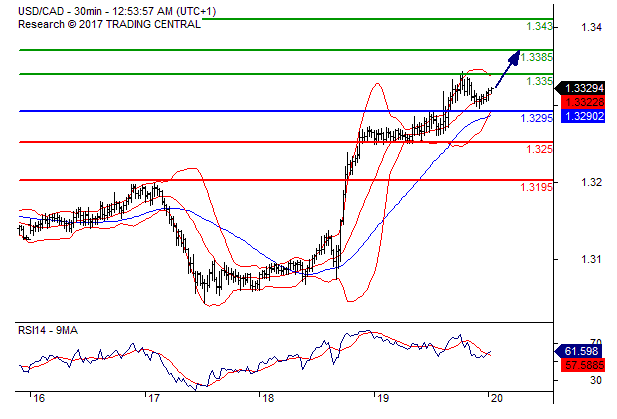
Task: Click date 19 on the time axis
Action: tap(382, 399)
